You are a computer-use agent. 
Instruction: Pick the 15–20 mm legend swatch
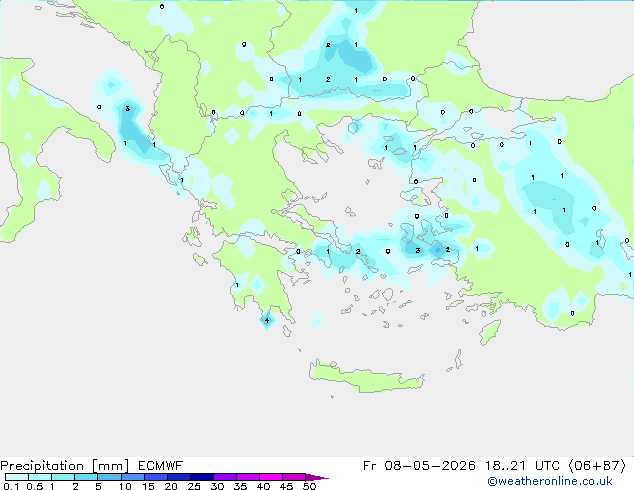pos(155,477)
